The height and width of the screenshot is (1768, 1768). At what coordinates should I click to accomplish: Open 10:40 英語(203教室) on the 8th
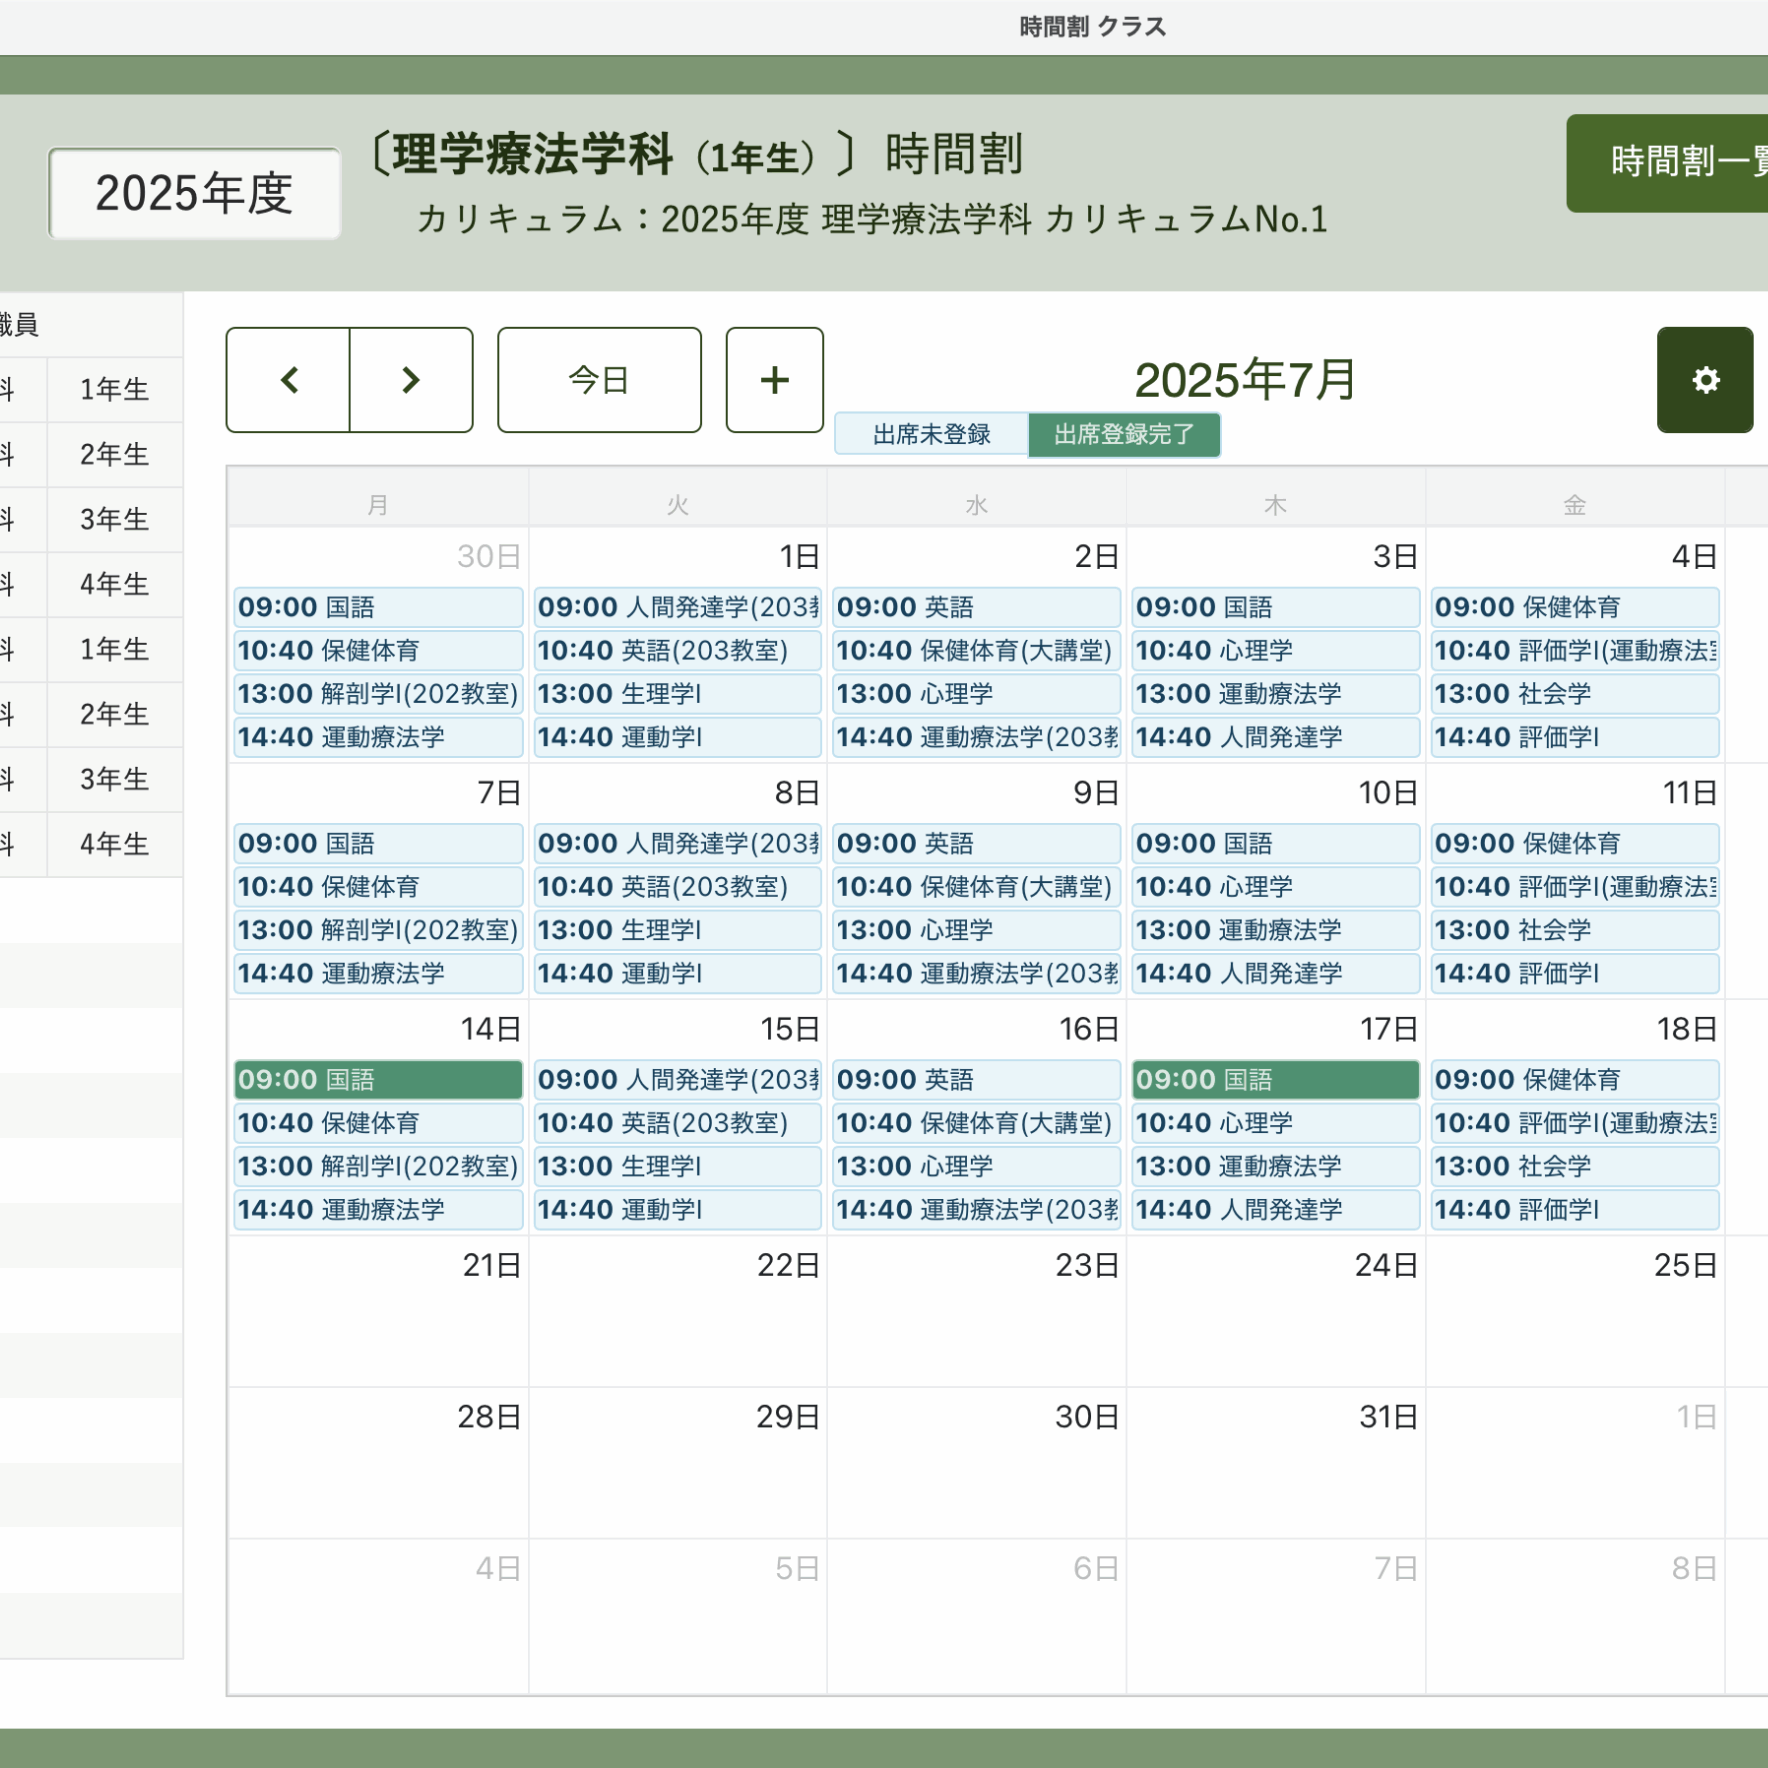[x=678, y=887]
